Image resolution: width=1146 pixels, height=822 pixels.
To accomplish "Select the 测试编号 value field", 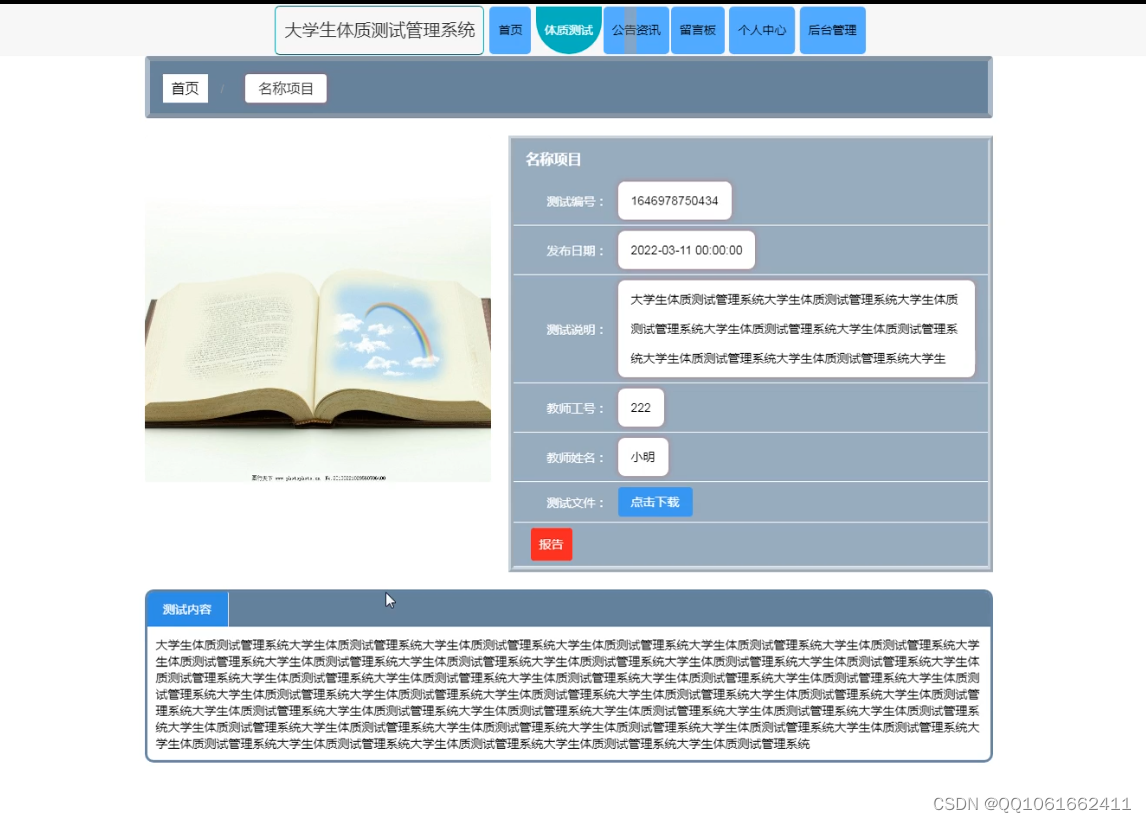I will tap(674, 200).
